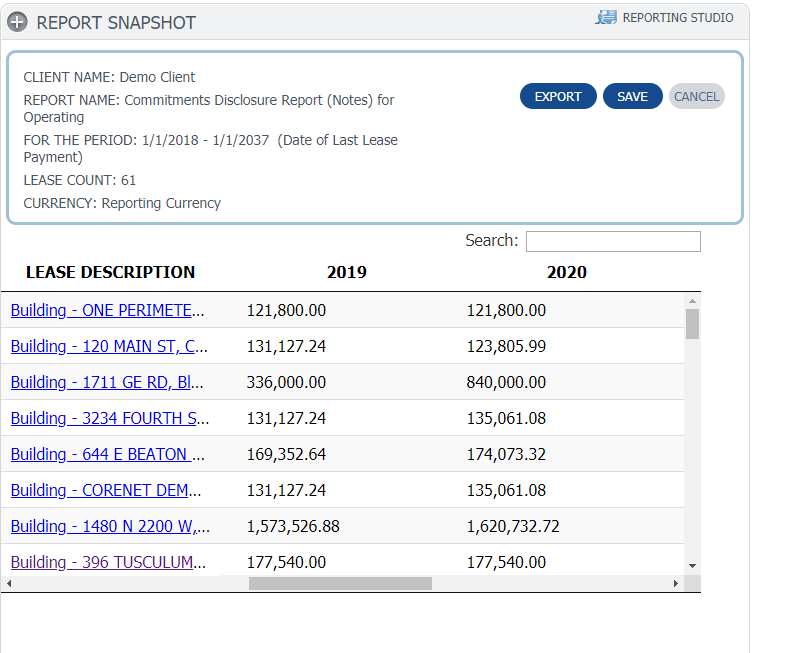Open Building - ONE PERIMETE... lease link
810x653 pixels.
point(107,310)
